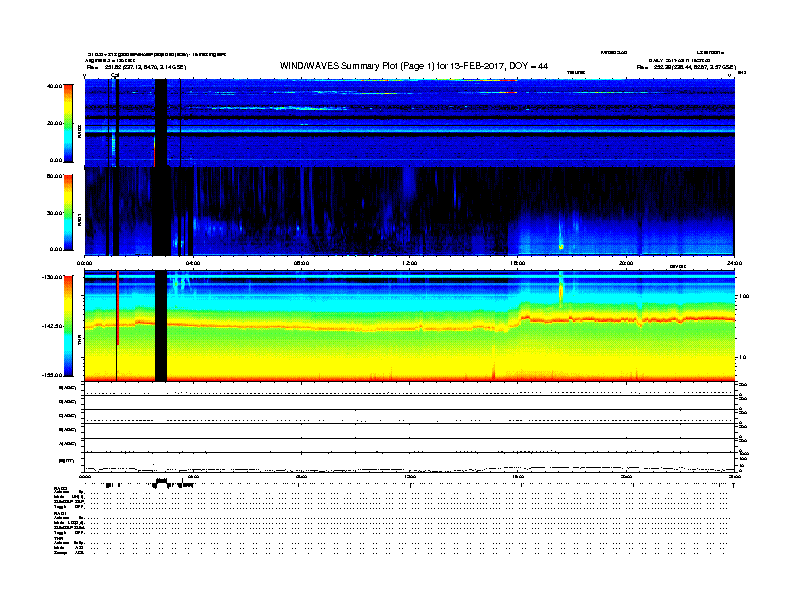The image size is (792, 612).
Task: Click 00:00 below the RAD1 spectrogram
Action: 84,263
